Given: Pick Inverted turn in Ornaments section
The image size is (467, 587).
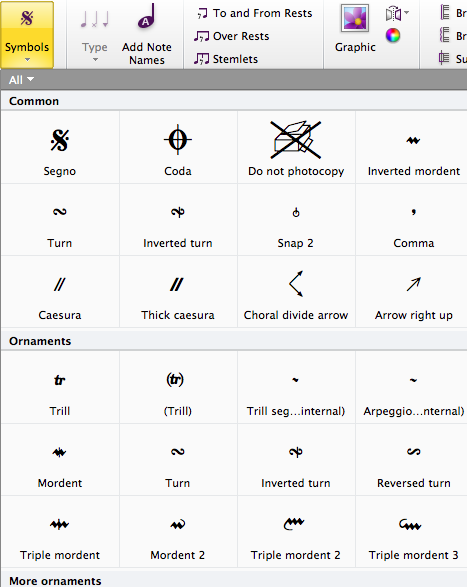Looking at the screenshot, I should [x=296, y=460].
